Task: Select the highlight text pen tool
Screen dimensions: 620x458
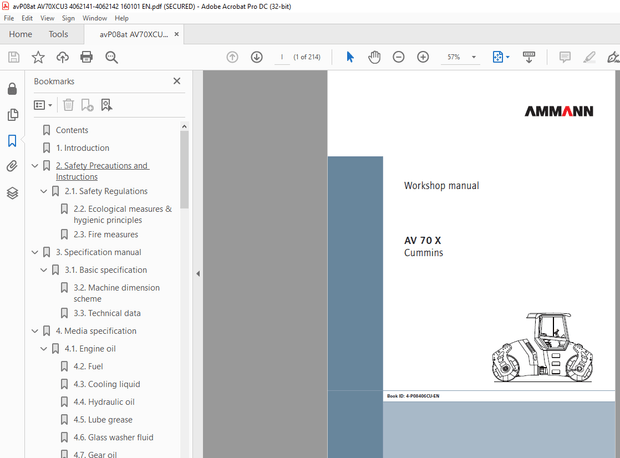Action: coord(589,57)
